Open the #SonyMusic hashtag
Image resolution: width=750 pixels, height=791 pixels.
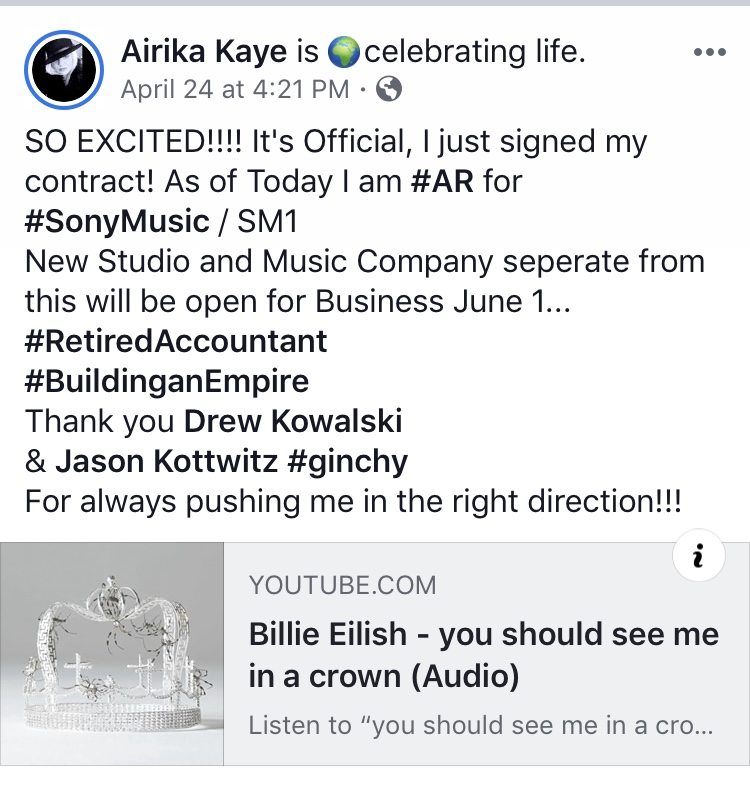[x=117, y=222]
